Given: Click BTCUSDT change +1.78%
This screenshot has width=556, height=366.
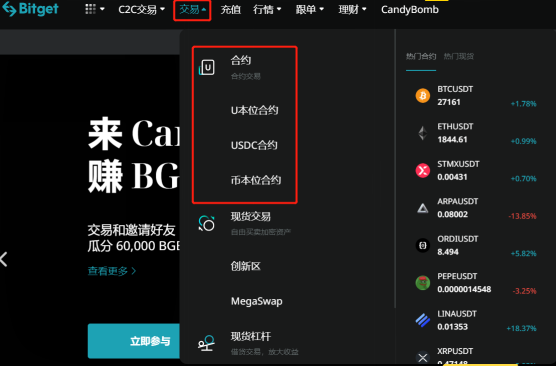Looking at the screenshot, I should [x=523, y=104].
